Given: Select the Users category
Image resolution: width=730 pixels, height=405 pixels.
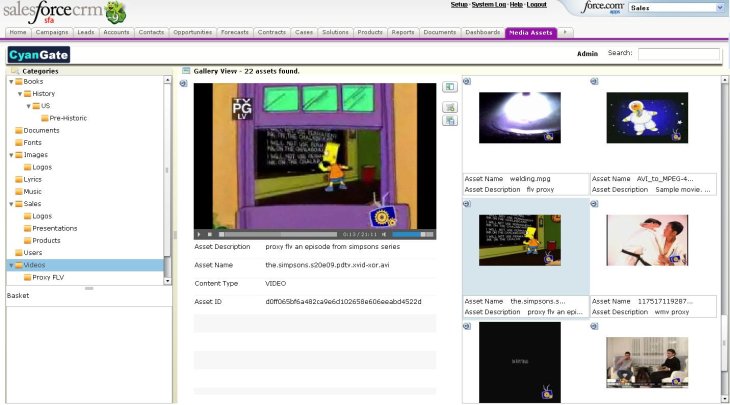Looking at the screenshot, I should click(32, 252).
